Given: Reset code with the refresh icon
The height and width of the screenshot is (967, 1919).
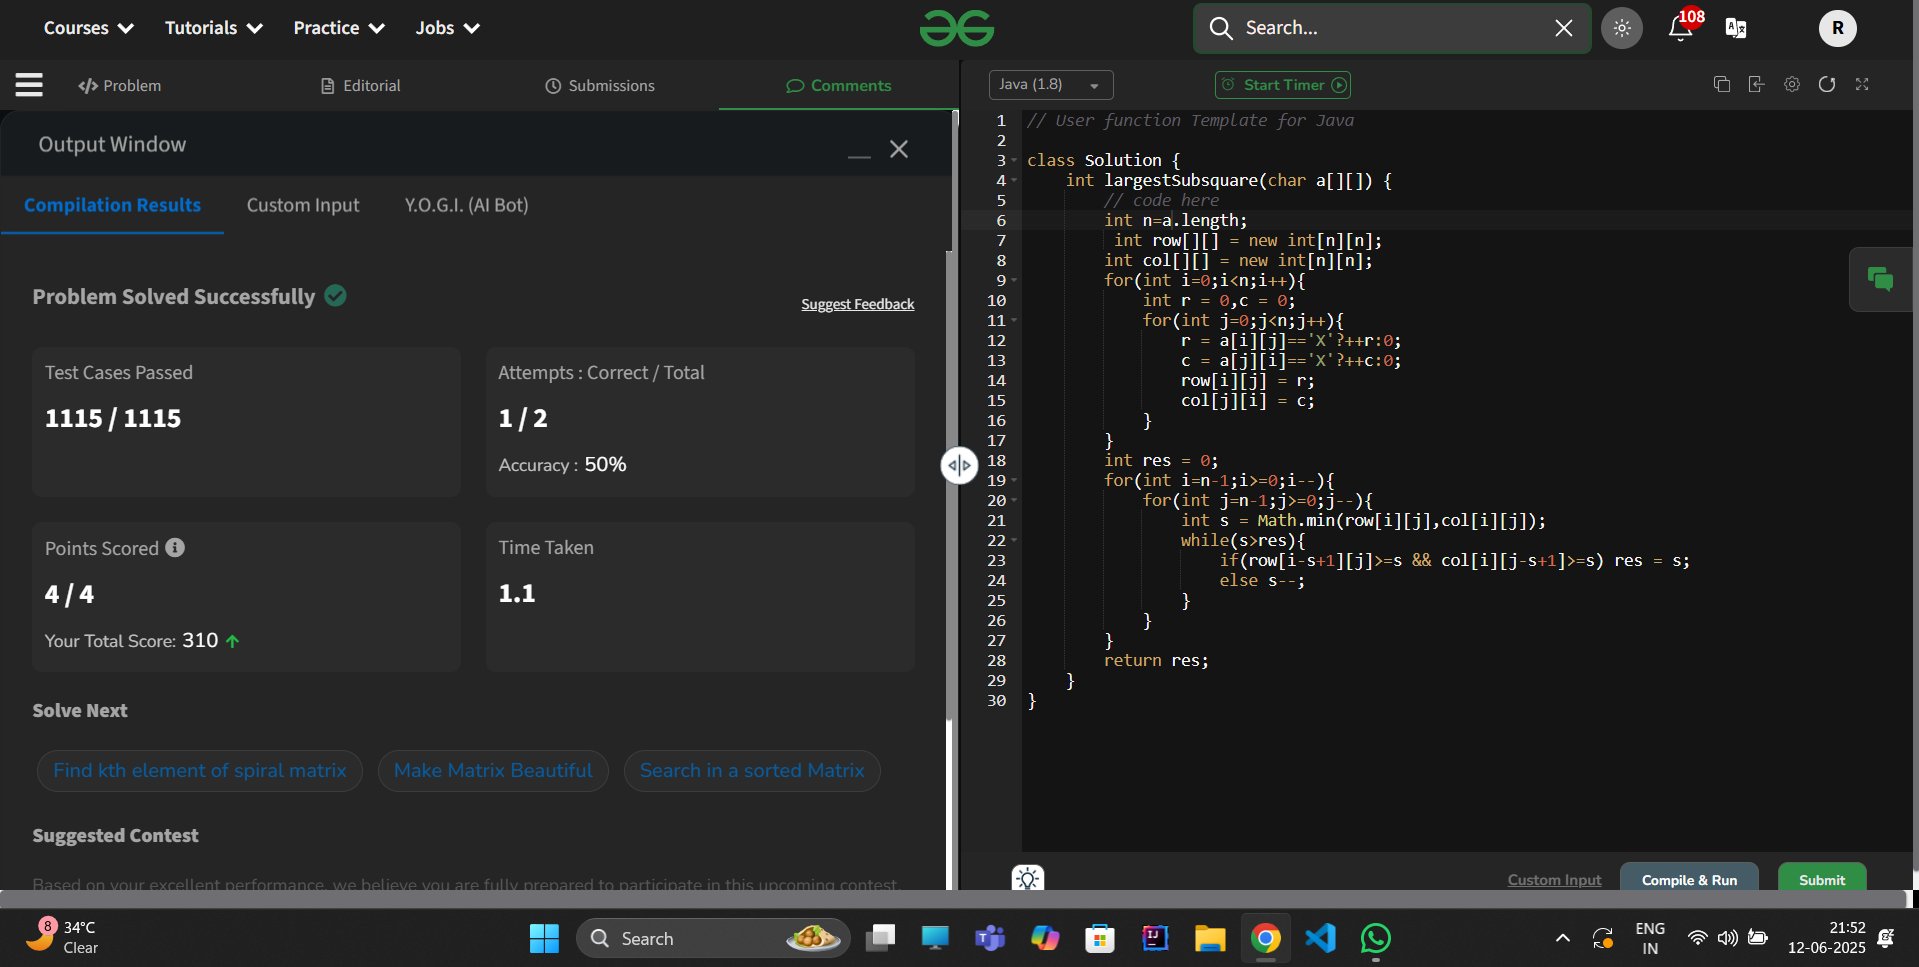Looking at the screenshot, I should (1827, 85).
